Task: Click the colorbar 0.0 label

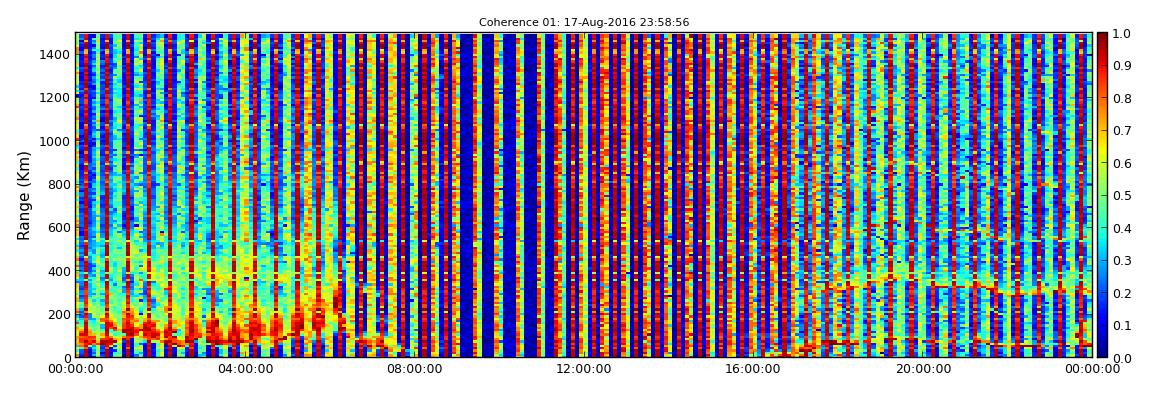Action: pyautogui.click(x=1122, y=358)
